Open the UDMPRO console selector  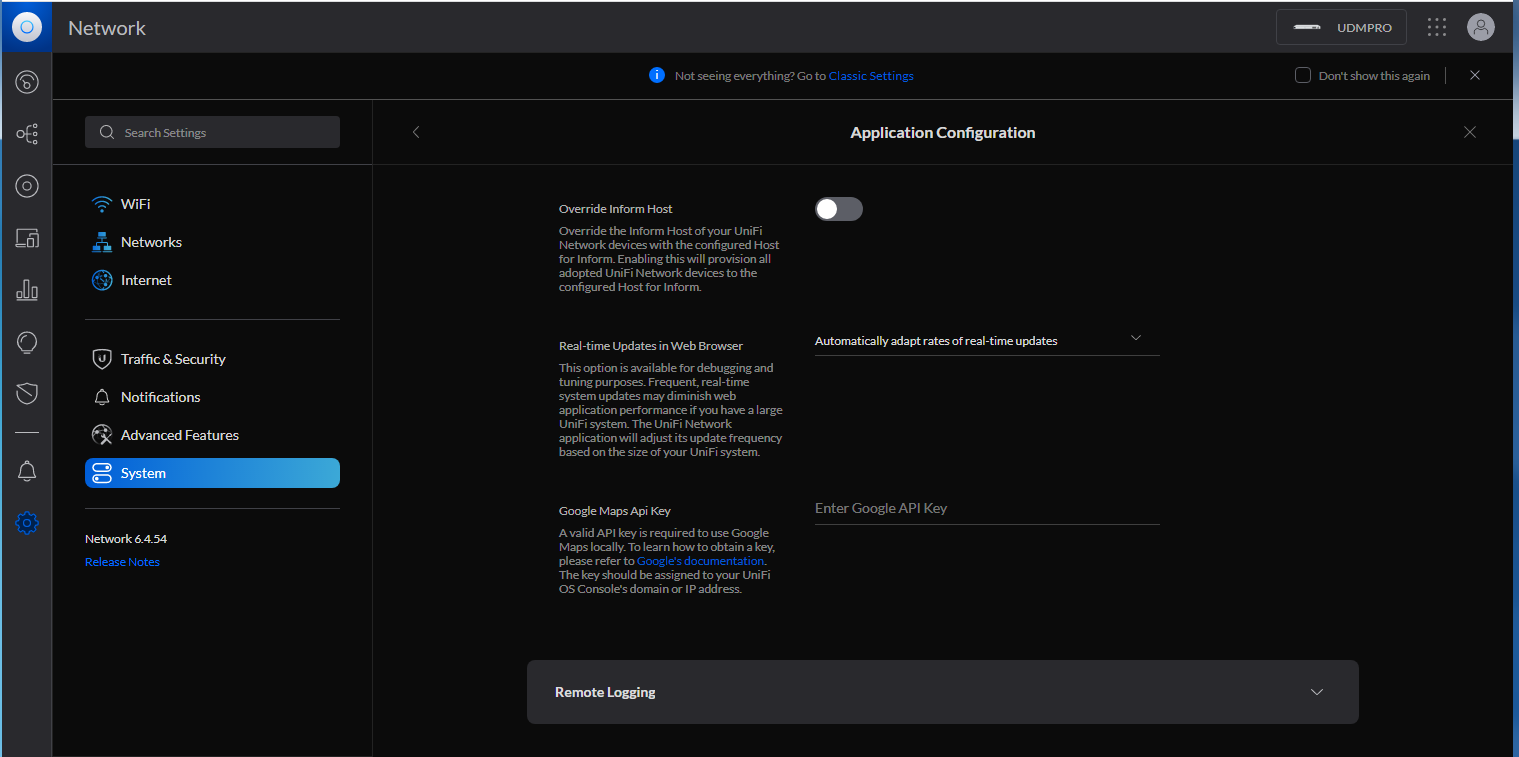1341,28
